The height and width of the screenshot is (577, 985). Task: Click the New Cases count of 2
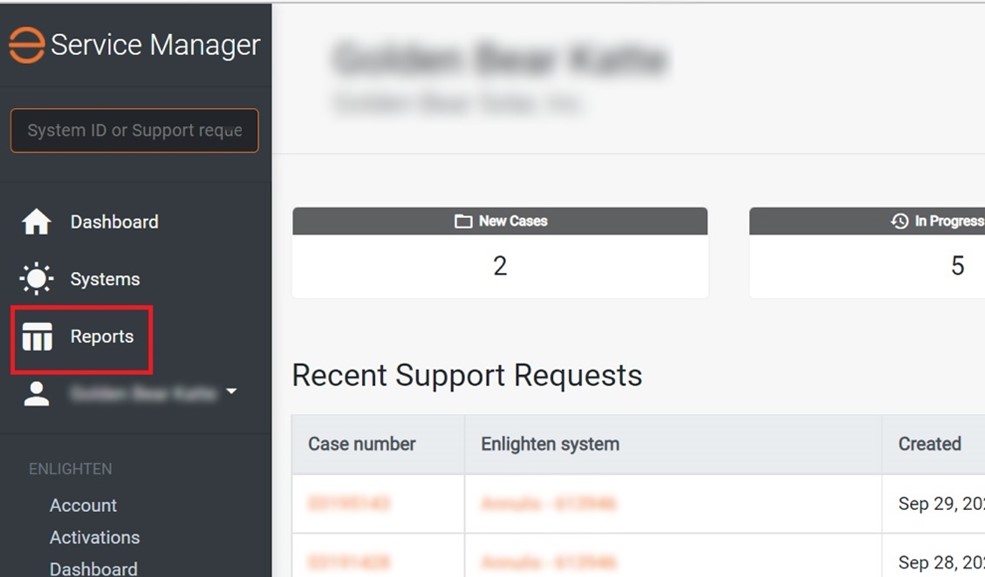(x=499, y=265)
